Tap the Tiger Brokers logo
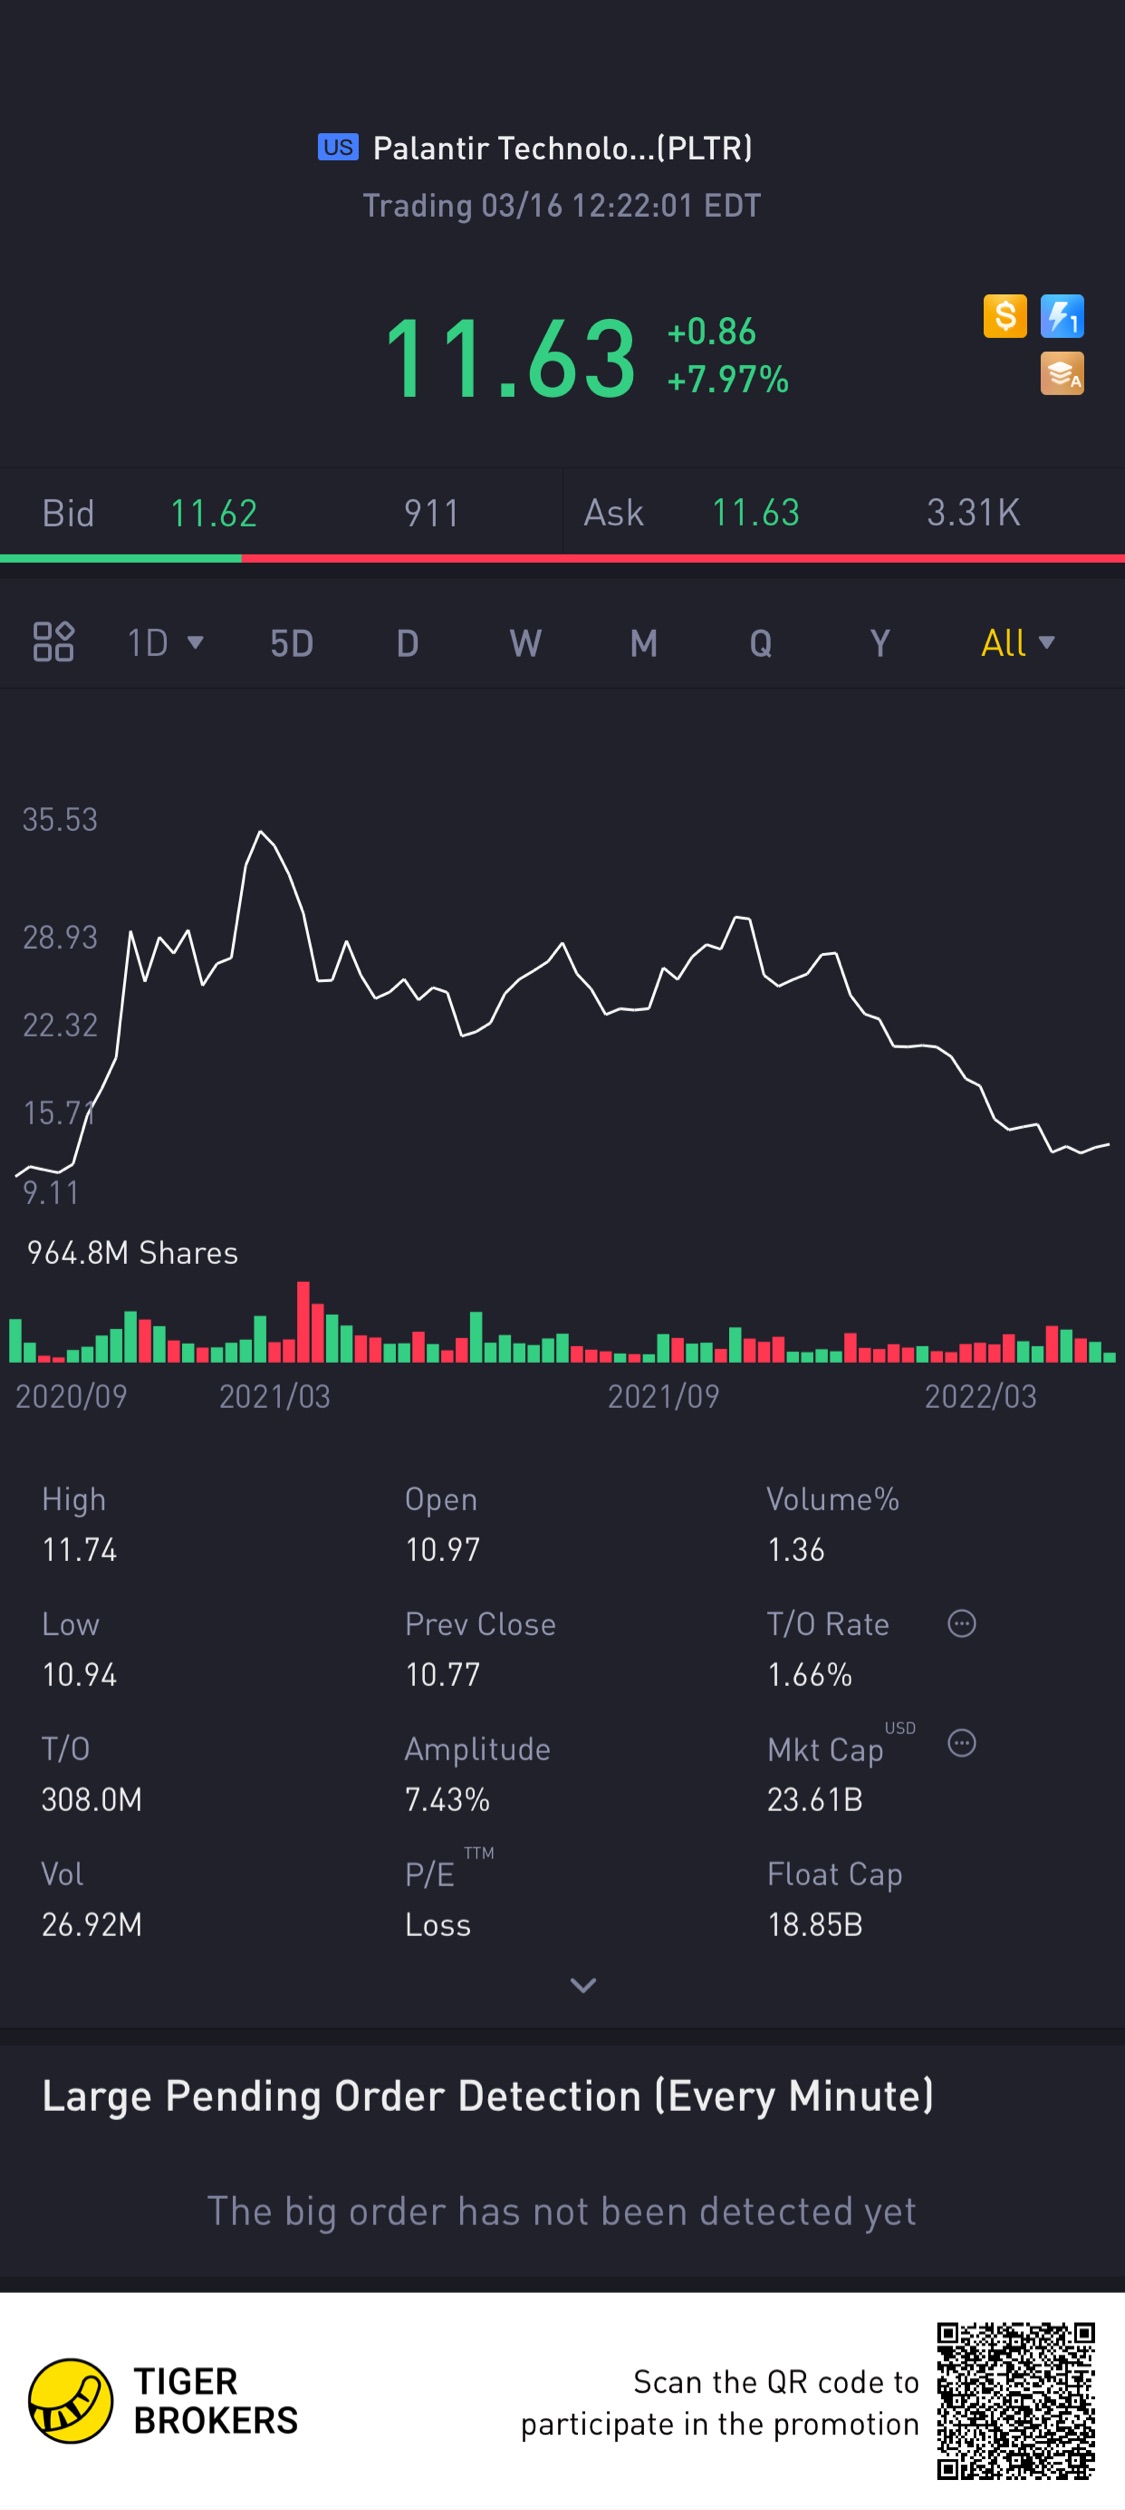 [164, 2401]
